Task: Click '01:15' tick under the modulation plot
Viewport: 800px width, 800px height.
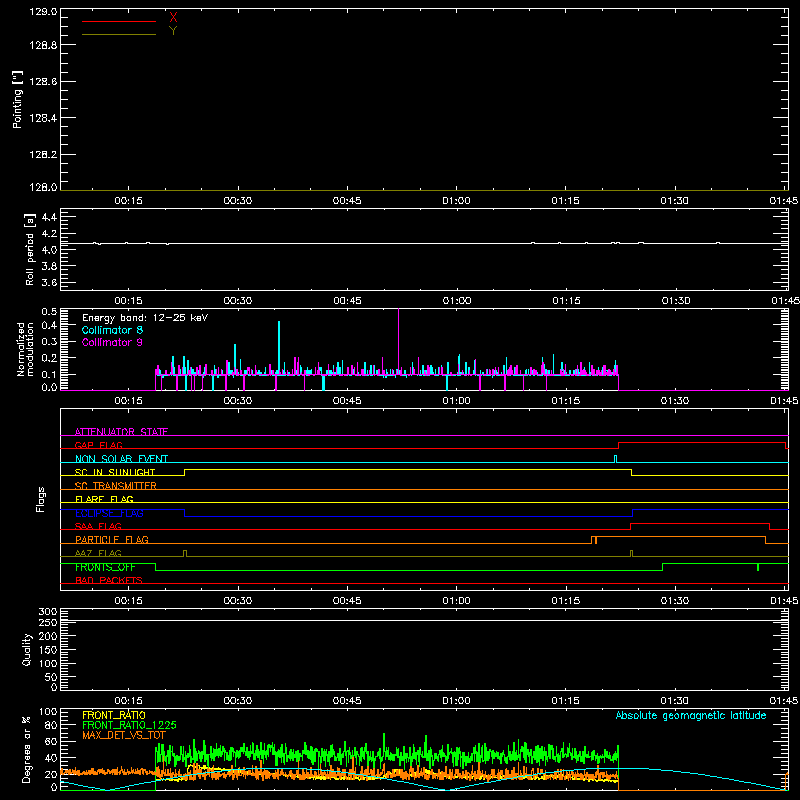Action: (x=566, y=401)
